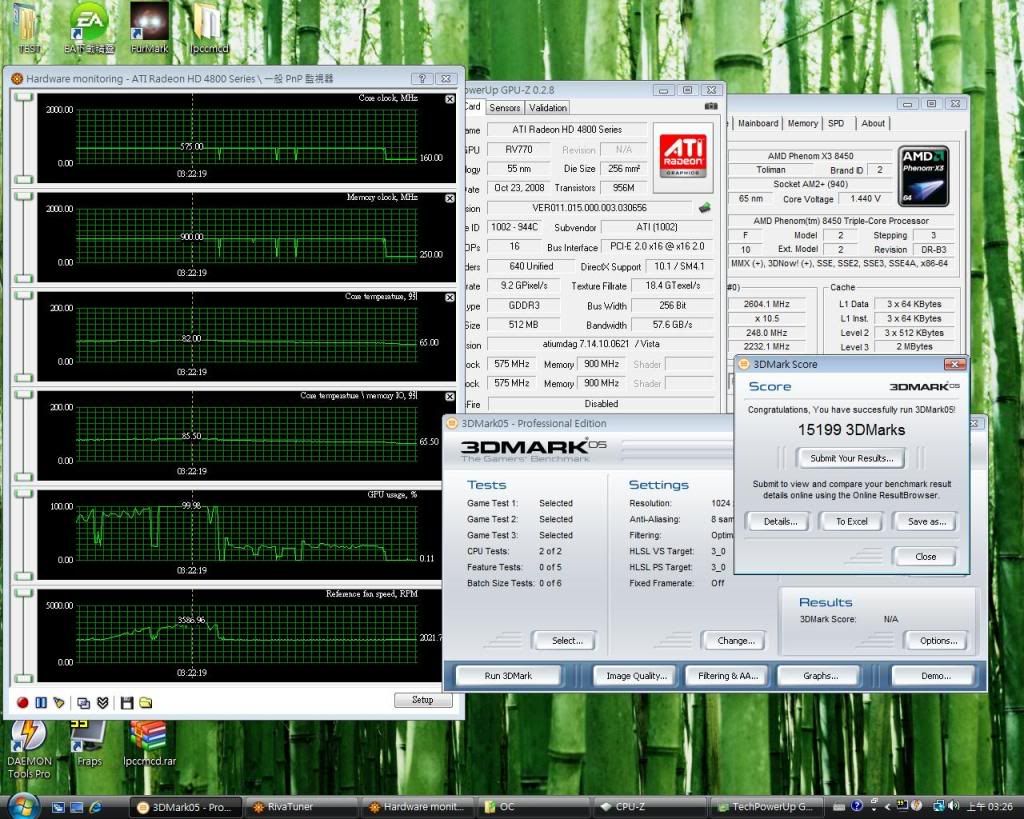Image resolution: width=1024 pixels, height=819 pixels.
Task: Click the Demo... button in 3DMark05
Action: (935, 675)
